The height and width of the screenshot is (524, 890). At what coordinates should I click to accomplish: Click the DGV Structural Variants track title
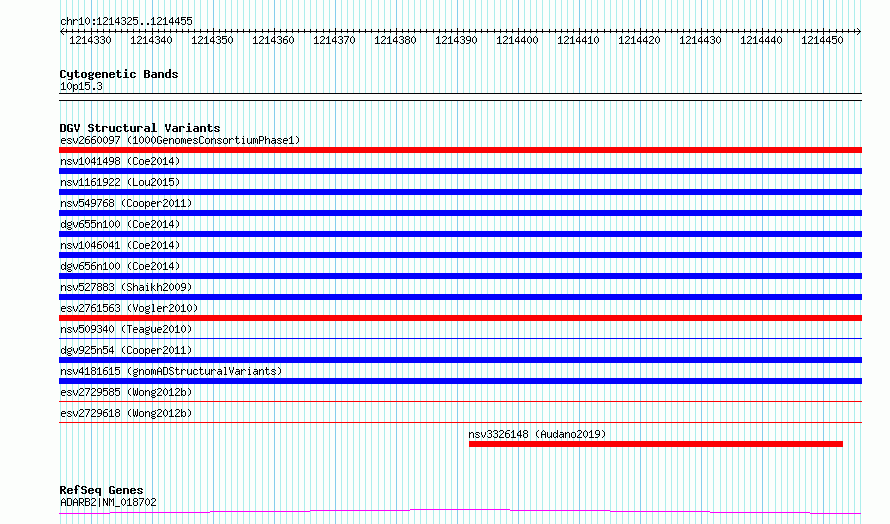140,128
